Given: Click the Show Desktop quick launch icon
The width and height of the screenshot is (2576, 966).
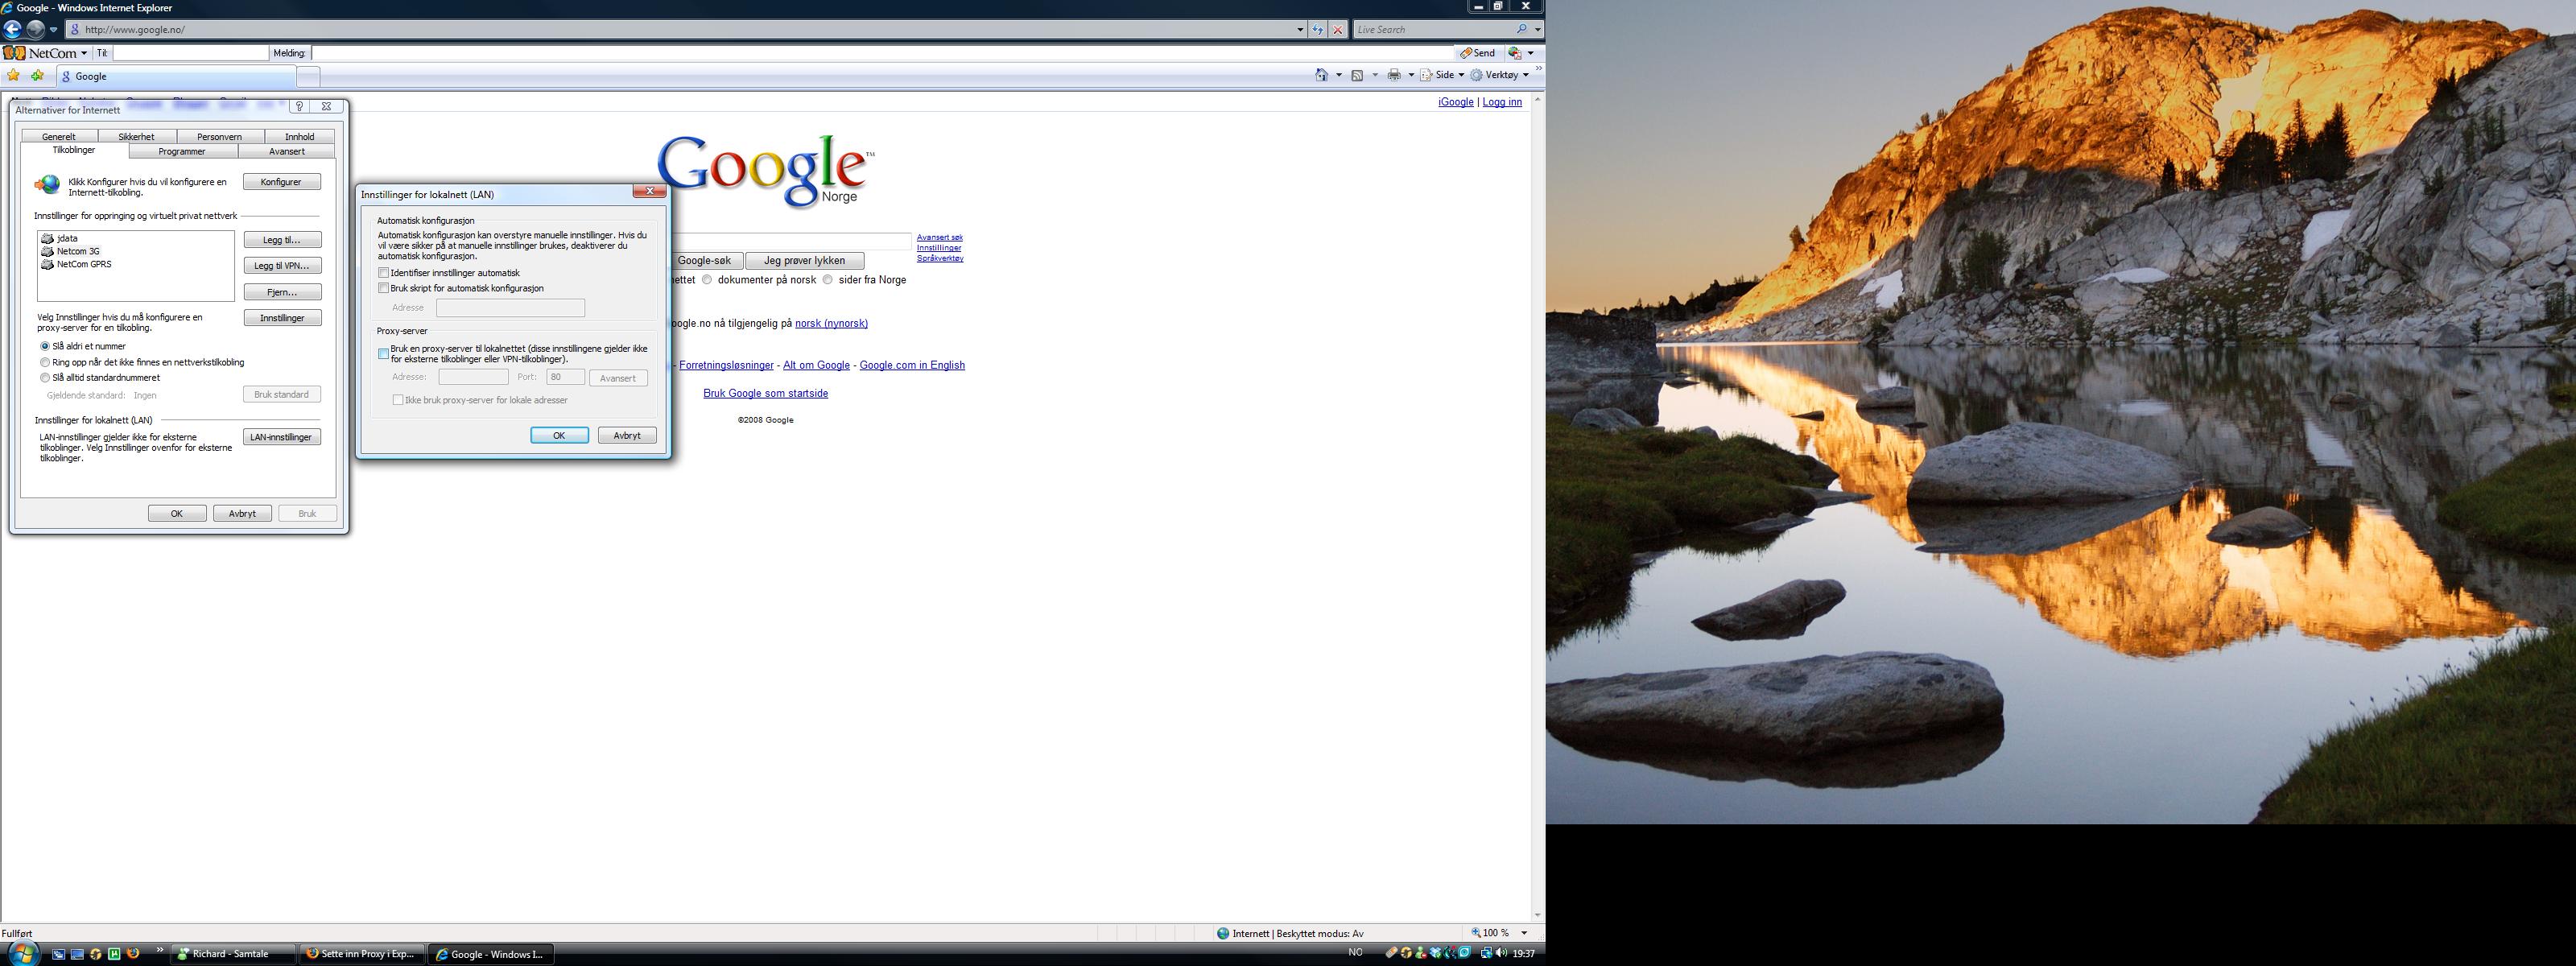Looking at the screenshot, I should 77,954.
